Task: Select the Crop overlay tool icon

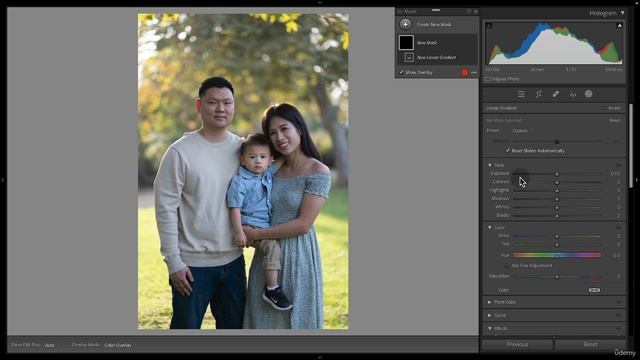Action: 539,94
